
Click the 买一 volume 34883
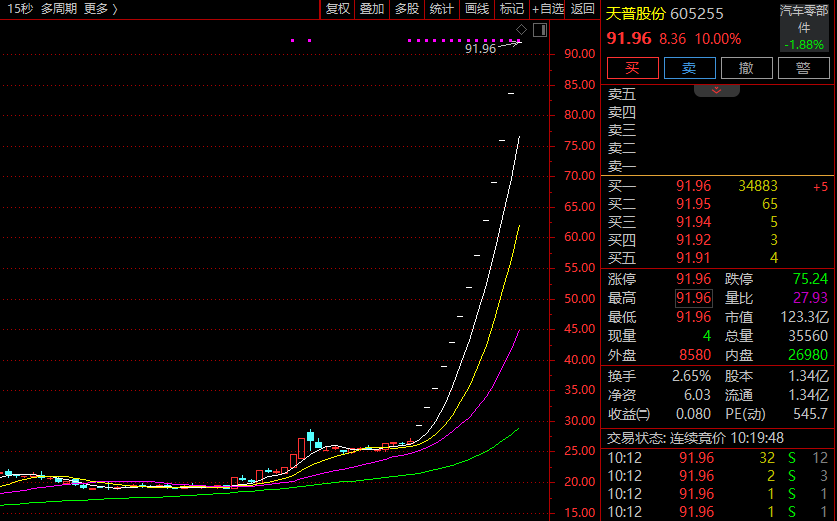coord(758,186)
